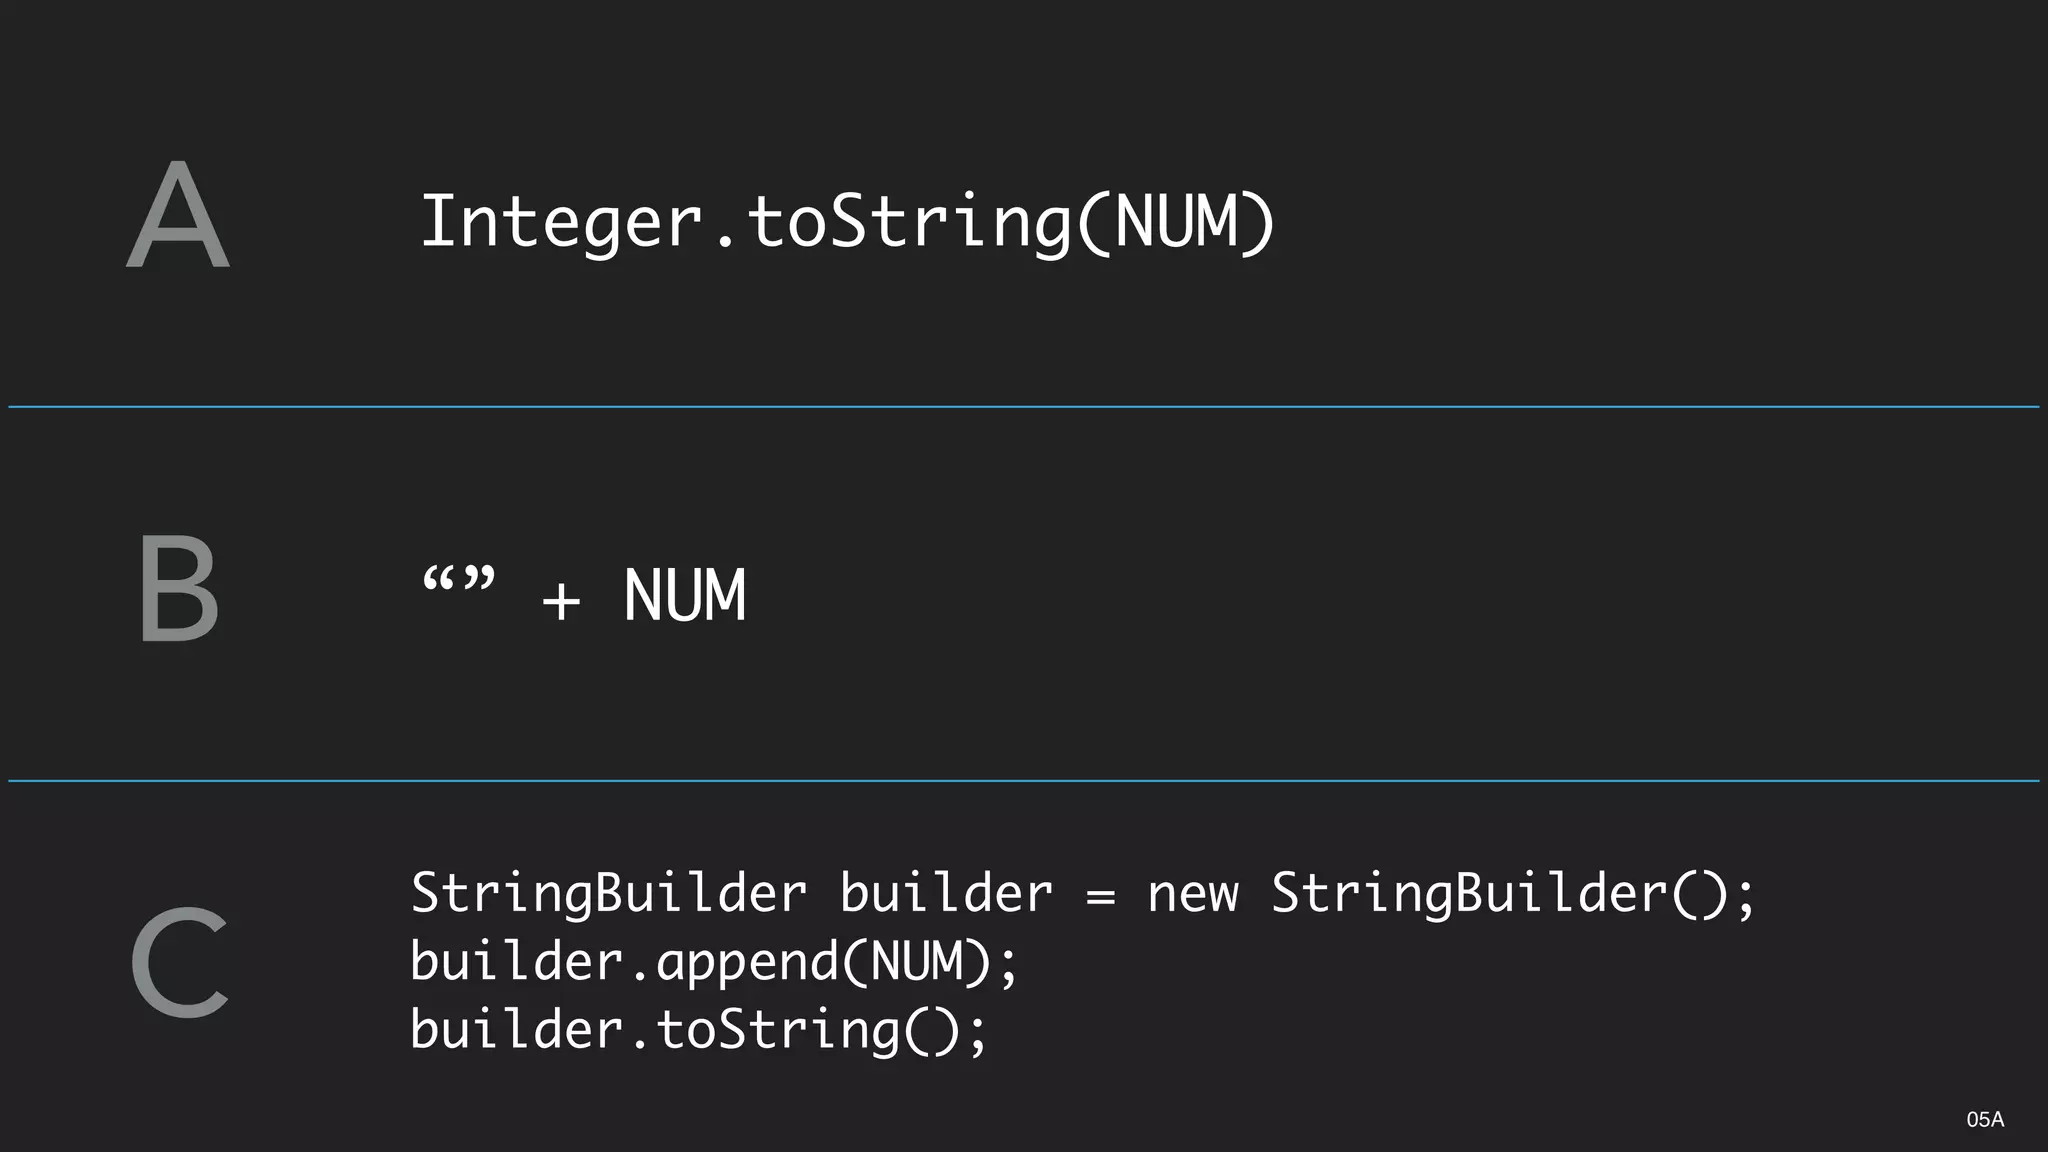Click the blue divider below option A

click(1024, 407)
